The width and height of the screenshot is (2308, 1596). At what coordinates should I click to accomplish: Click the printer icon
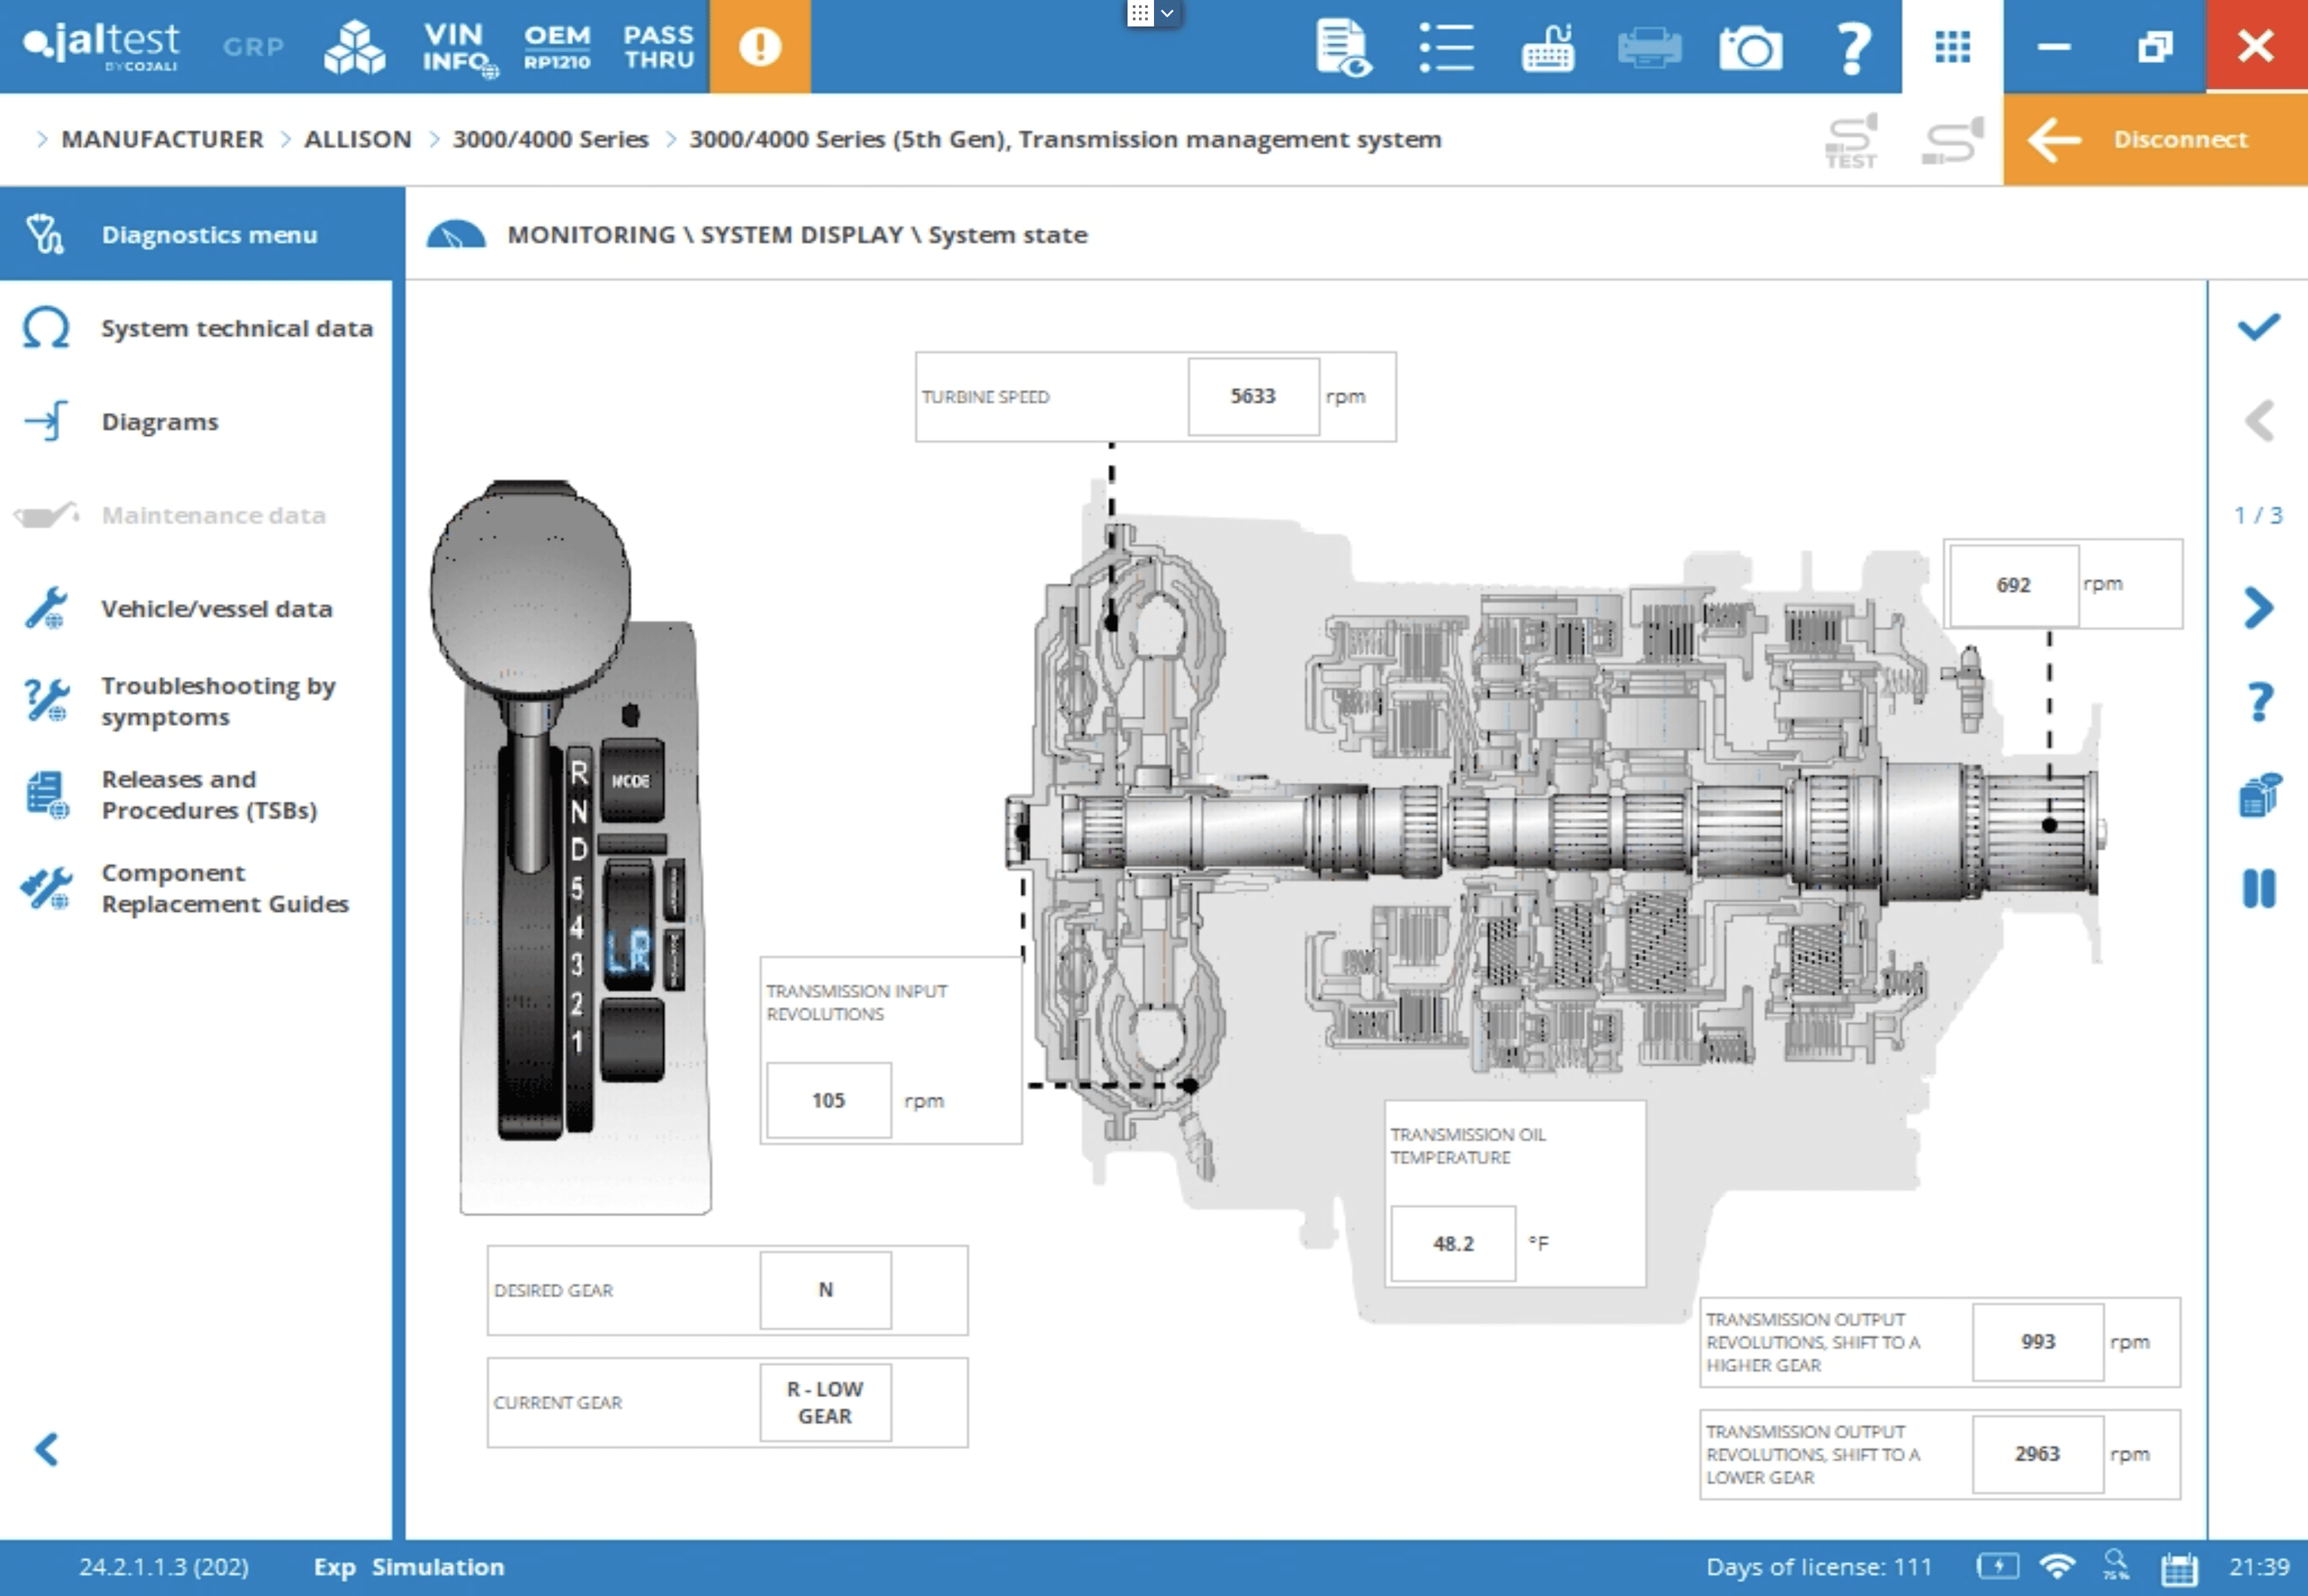point(1649,47)
